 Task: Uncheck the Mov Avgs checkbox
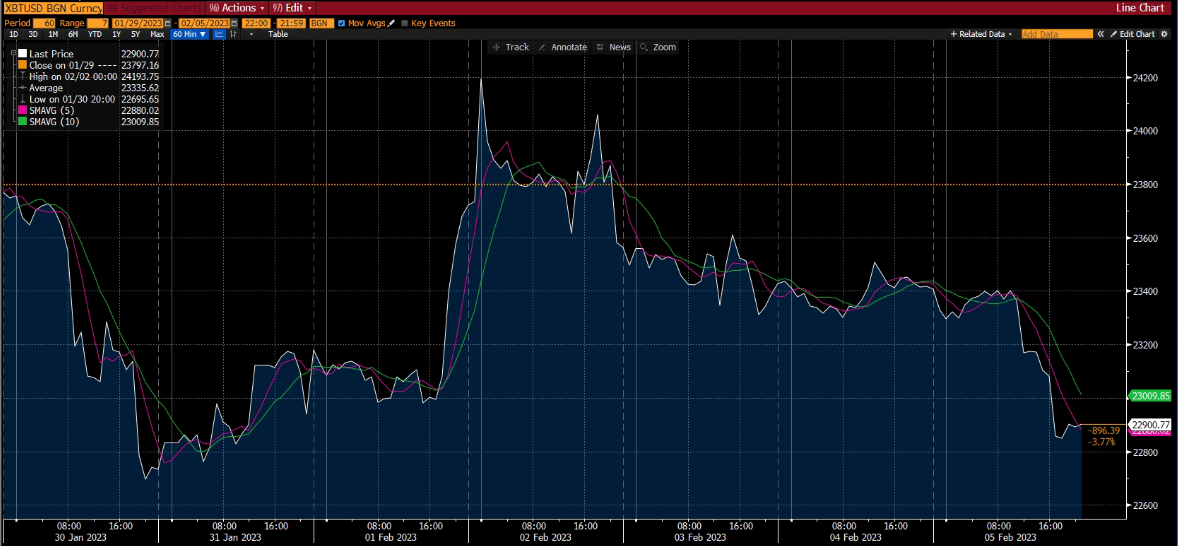343,22
